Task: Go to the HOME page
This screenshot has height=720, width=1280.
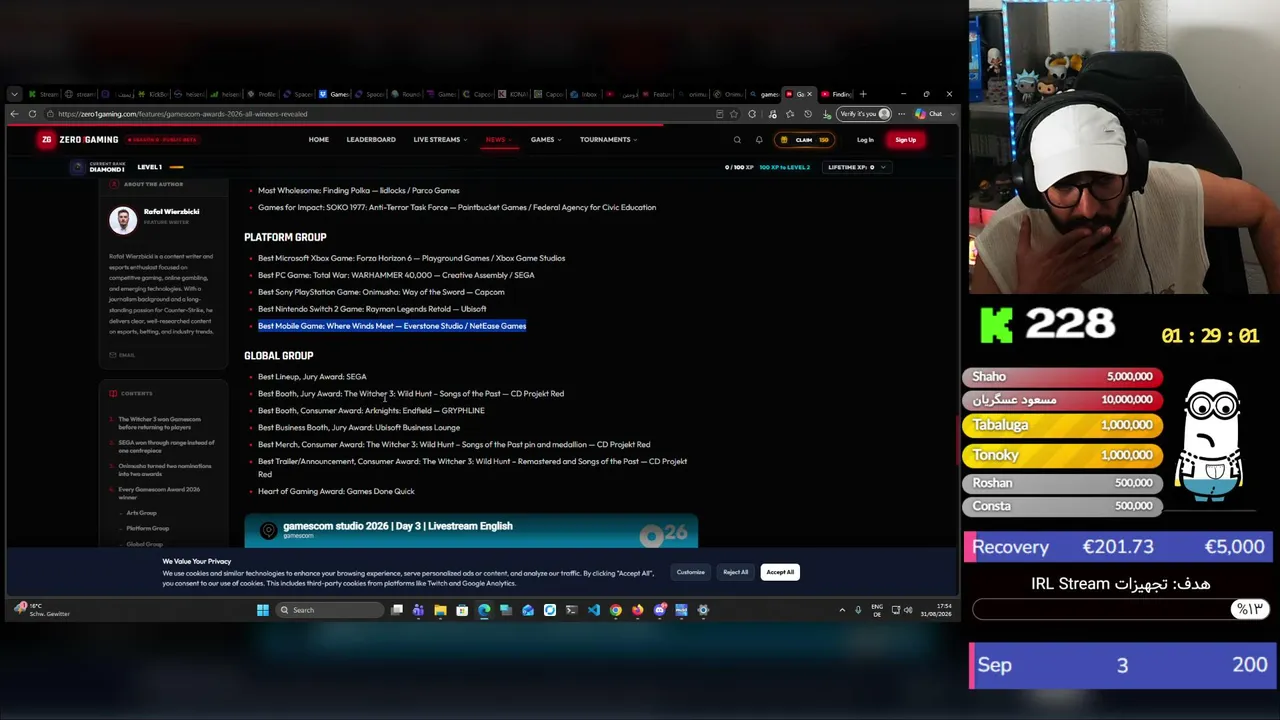Action: [x=319, y=140]
